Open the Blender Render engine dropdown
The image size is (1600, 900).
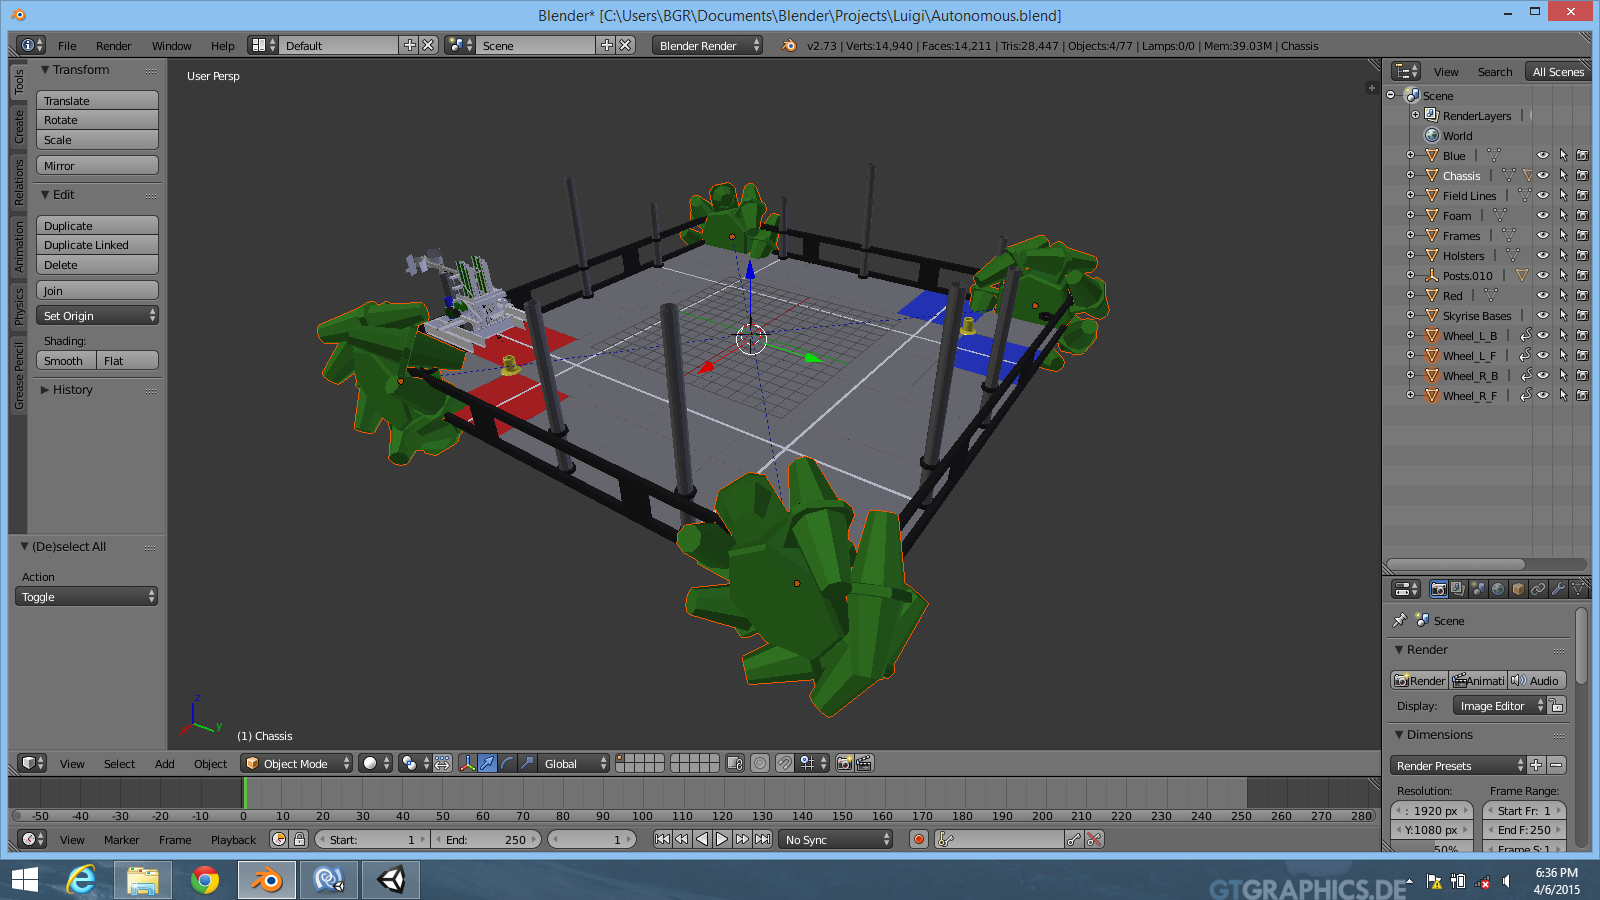[x=708, y=45]
